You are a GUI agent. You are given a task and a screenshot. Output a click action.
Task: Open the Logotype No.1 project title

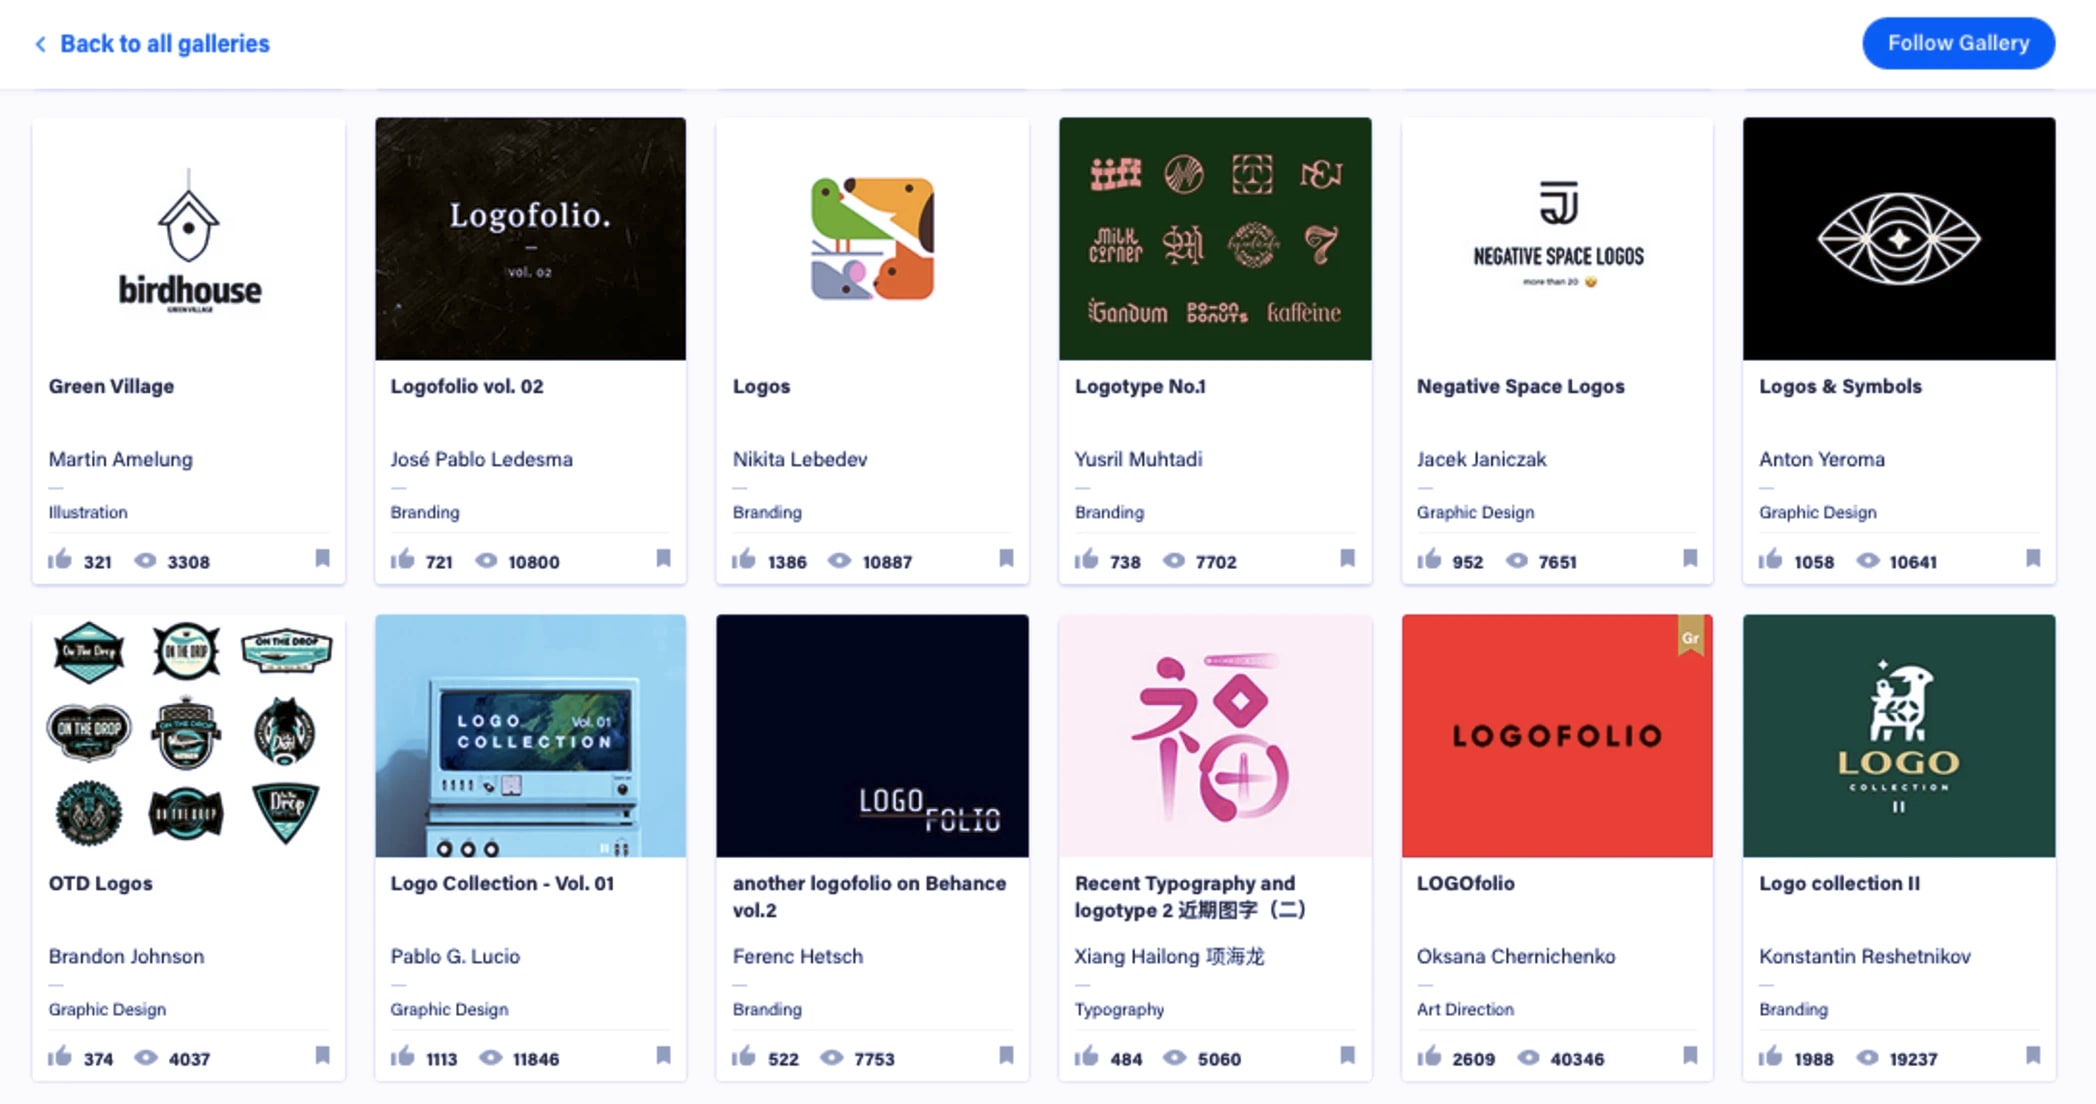pos(1140,386)
